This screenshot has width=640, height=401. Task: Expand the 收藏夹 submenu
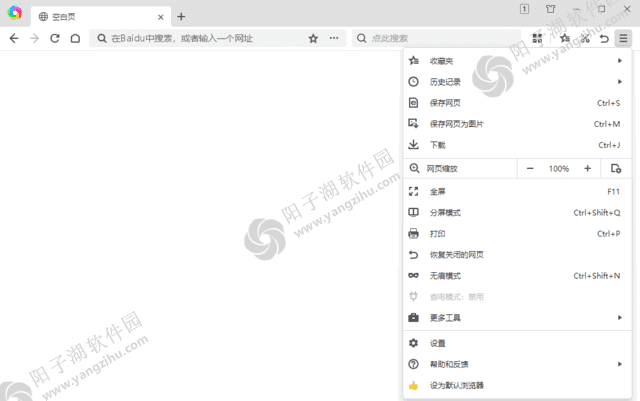[620, 60]
